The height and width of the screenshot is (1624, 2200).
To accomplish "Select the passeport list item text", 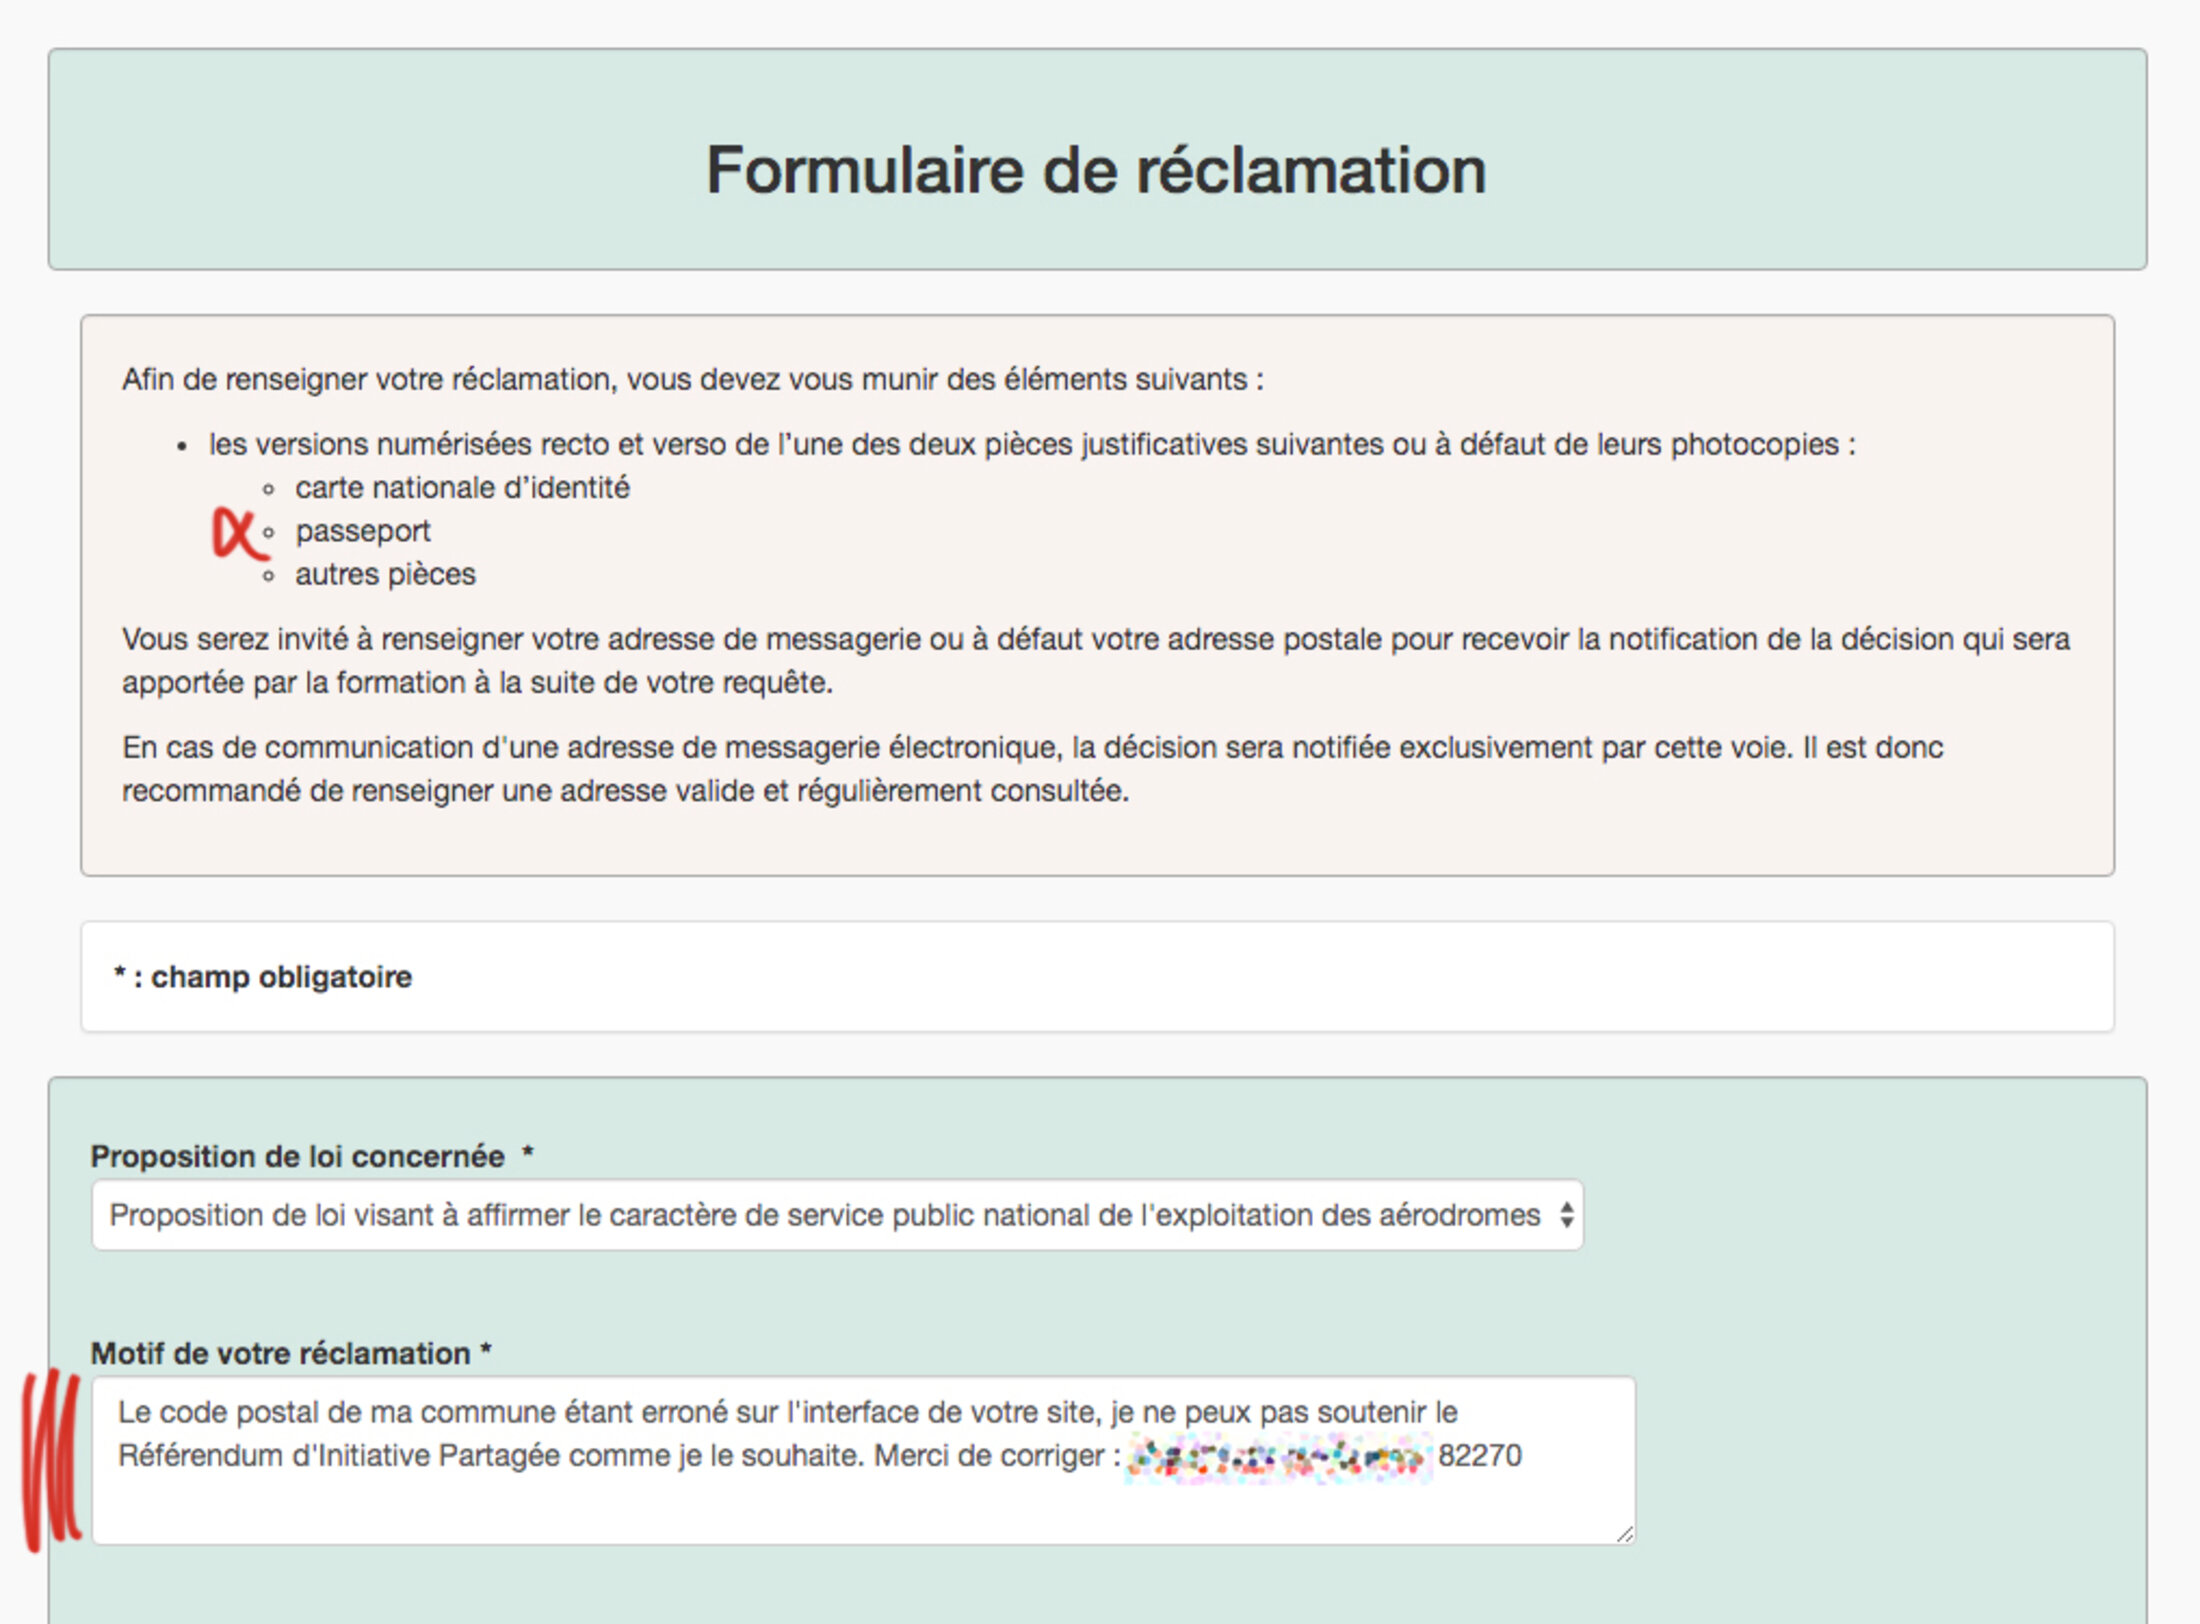I will 362,531.
